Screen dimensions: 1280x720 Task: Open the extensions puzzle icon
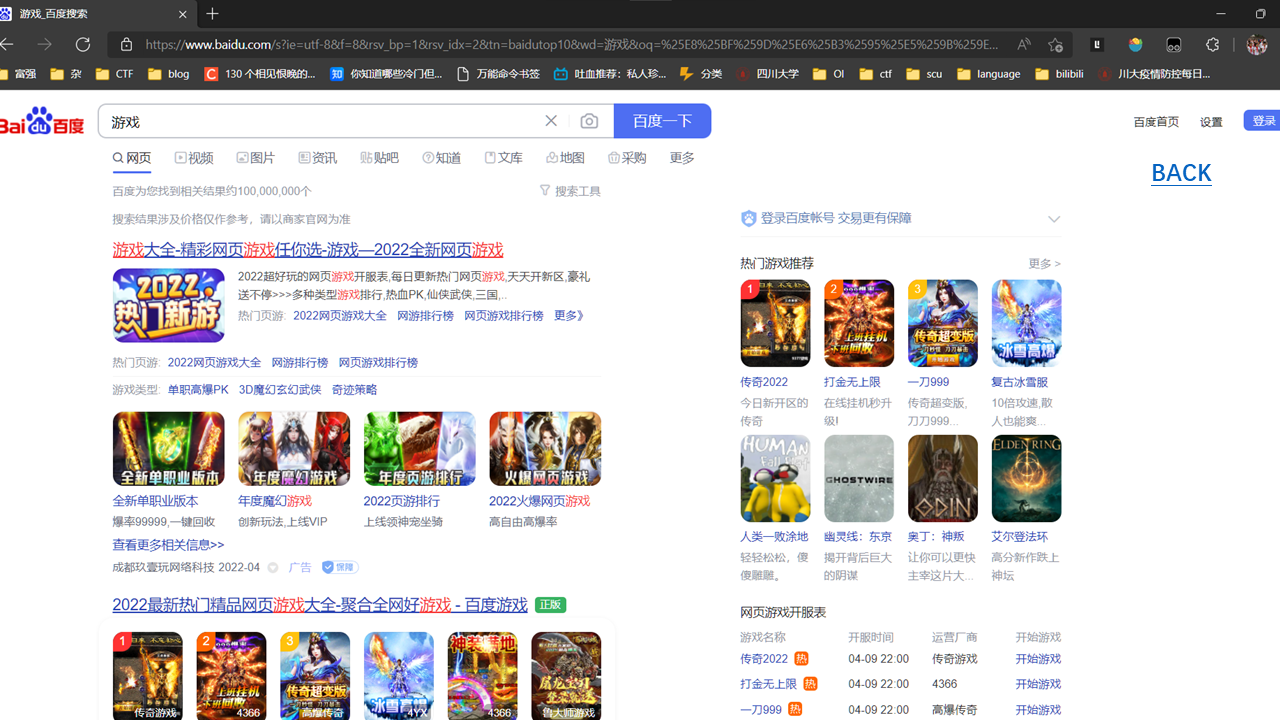coord(1212,44)
